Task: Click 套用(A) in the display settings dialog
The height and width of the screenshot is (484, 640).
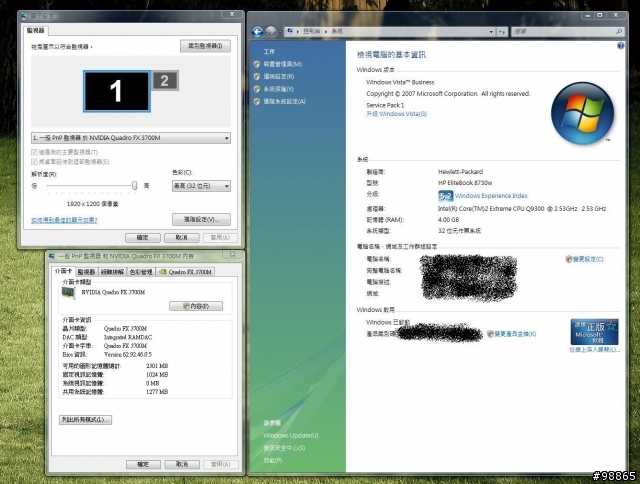Action: pos(220,238)
